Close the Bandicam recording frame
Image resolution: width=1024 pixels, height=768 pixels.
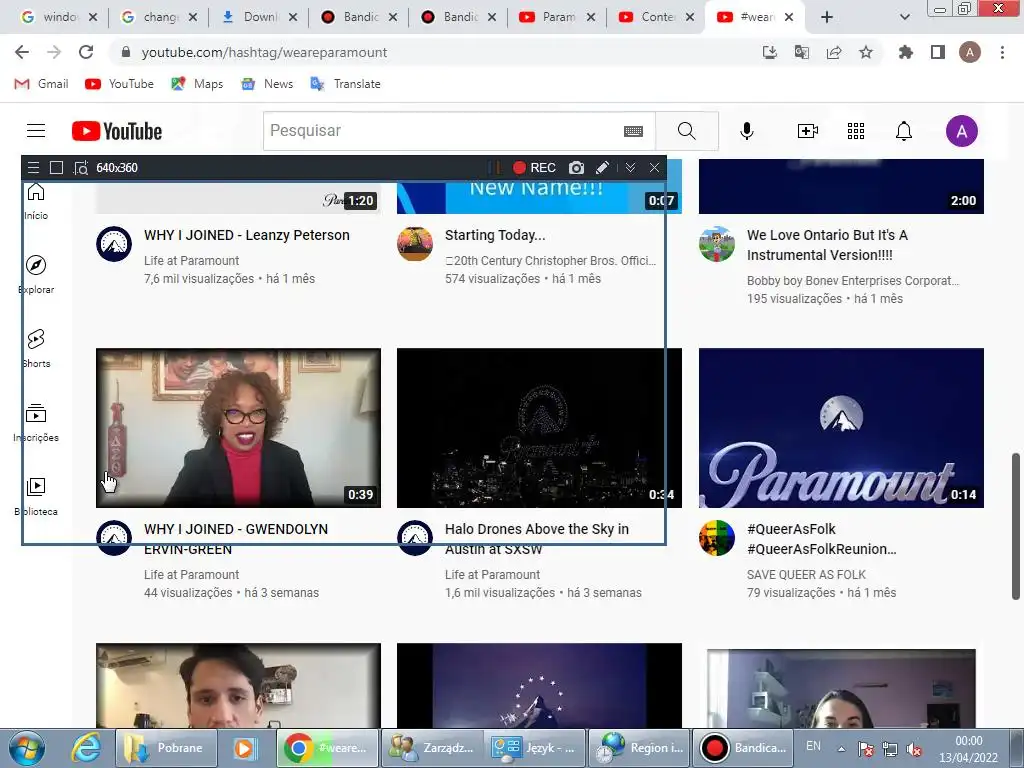[654, 168]
